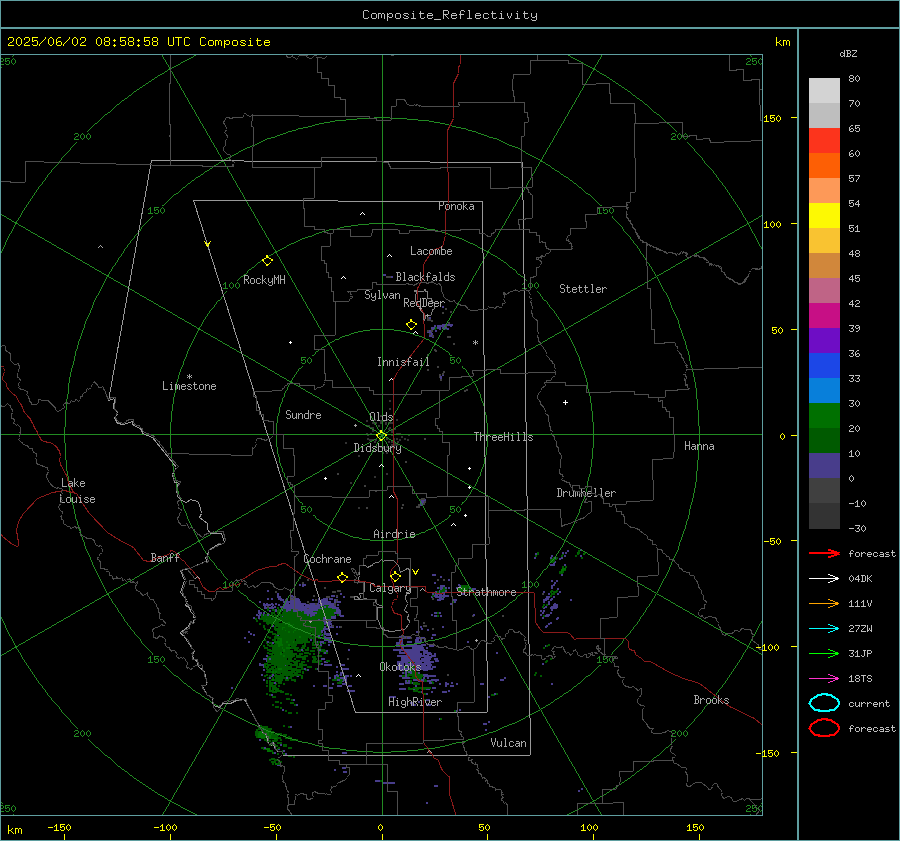Click the yellow V marker northeast of Calgary
The height and width of the screenshot is (841, 900).
click(416, 572)
